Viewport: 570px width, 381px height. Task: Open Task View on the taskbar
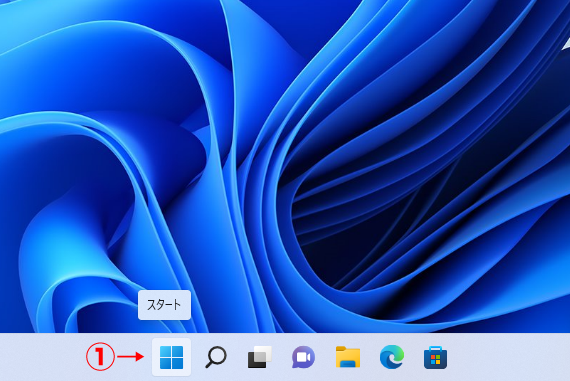coord(260,357)
